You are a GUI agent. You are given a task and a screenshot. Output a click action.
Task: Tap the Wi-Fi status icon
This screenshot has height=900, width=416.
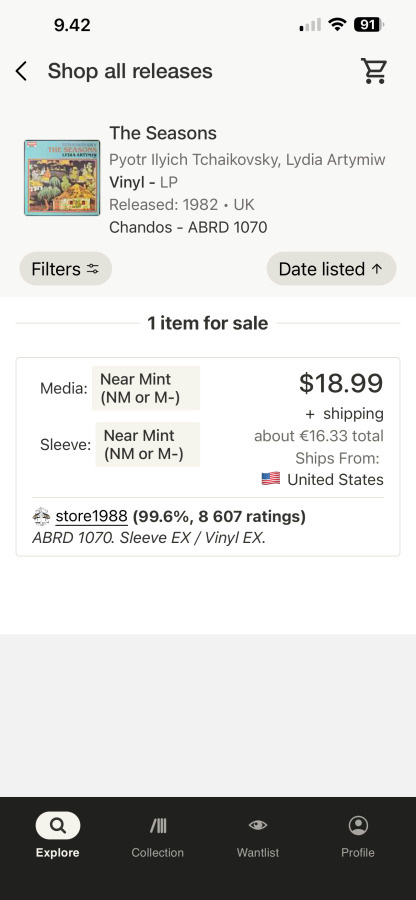tap(337, 24)
